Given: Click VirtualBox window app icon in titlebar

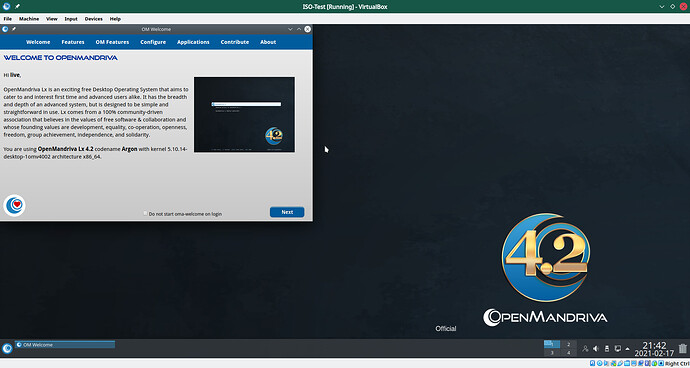Looking at the screenshot, I should [x=6, y=7].
